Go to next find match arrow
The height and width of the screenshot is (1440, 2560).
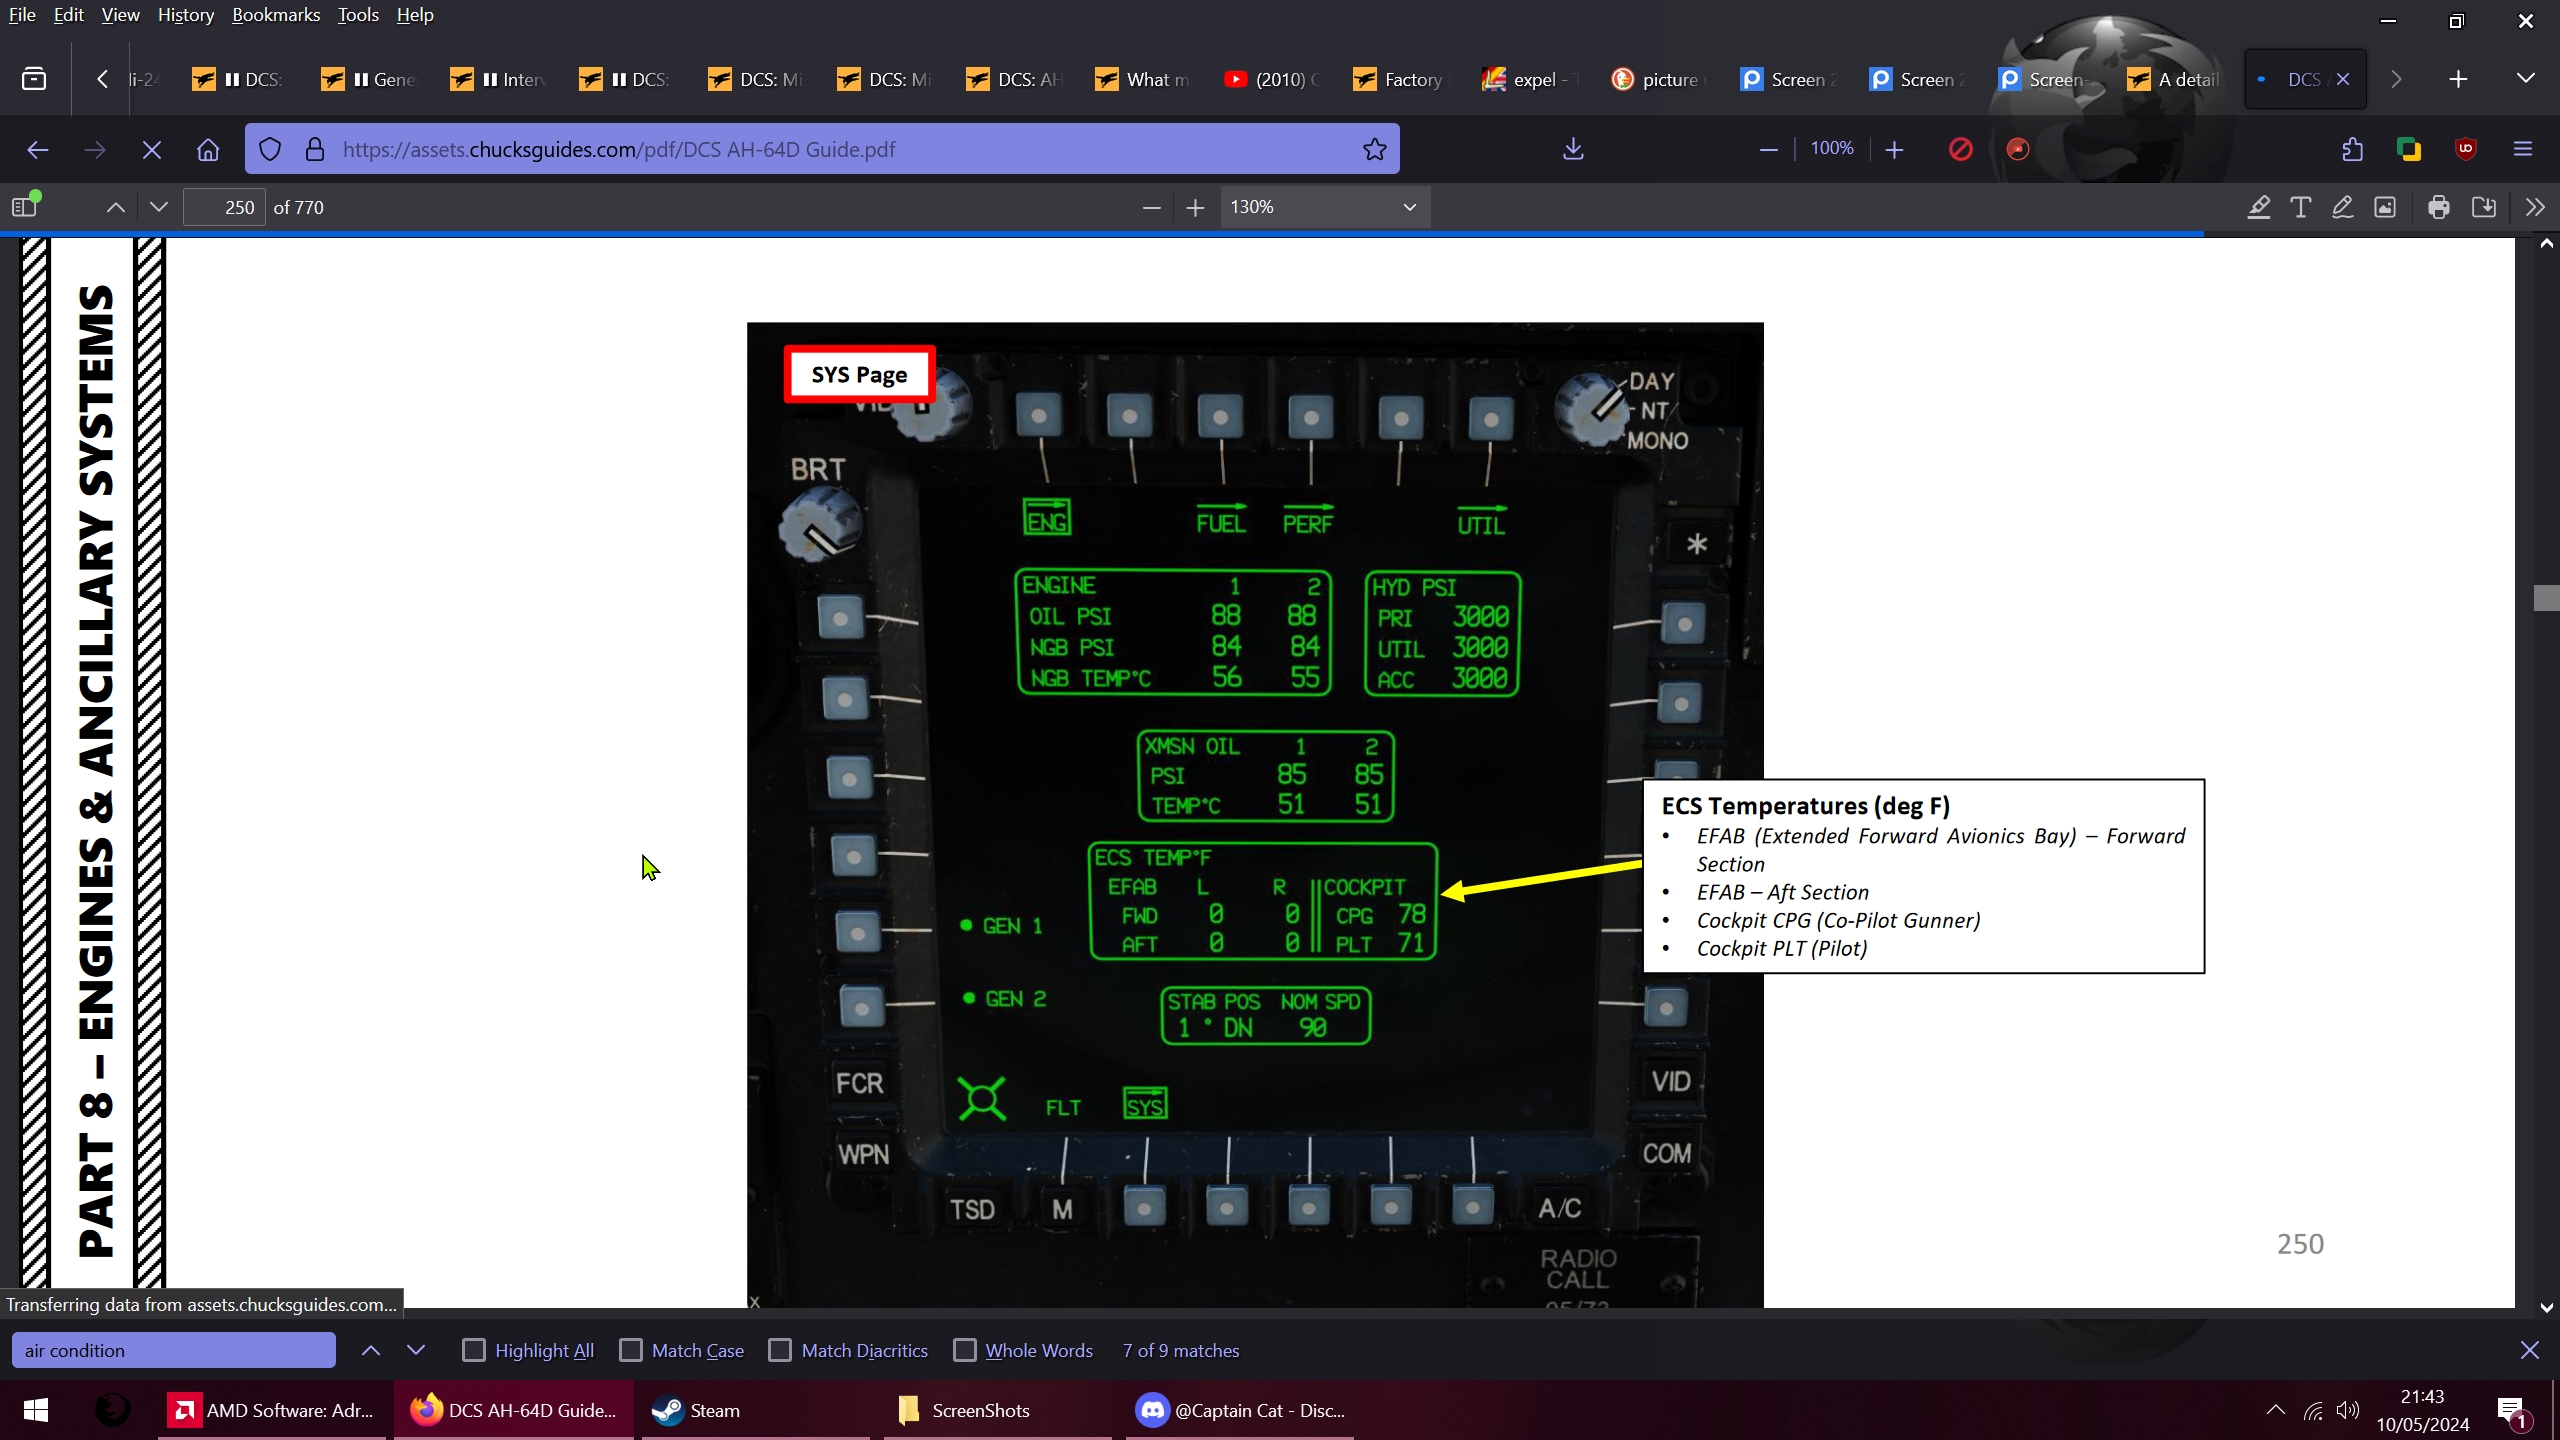(416, 1350)
